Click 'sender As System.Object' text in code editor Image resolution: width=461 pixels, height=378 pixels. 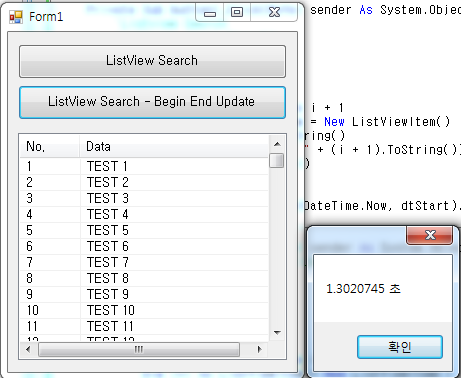click(x=385, y=10)
